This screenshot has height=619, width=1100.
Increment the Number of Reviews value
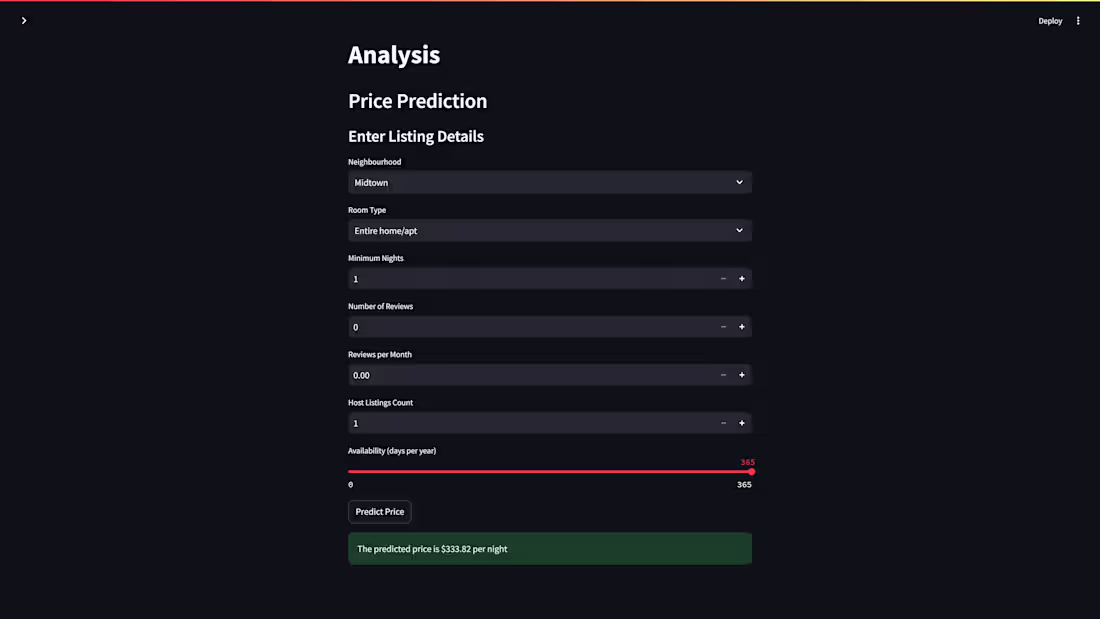741,326
